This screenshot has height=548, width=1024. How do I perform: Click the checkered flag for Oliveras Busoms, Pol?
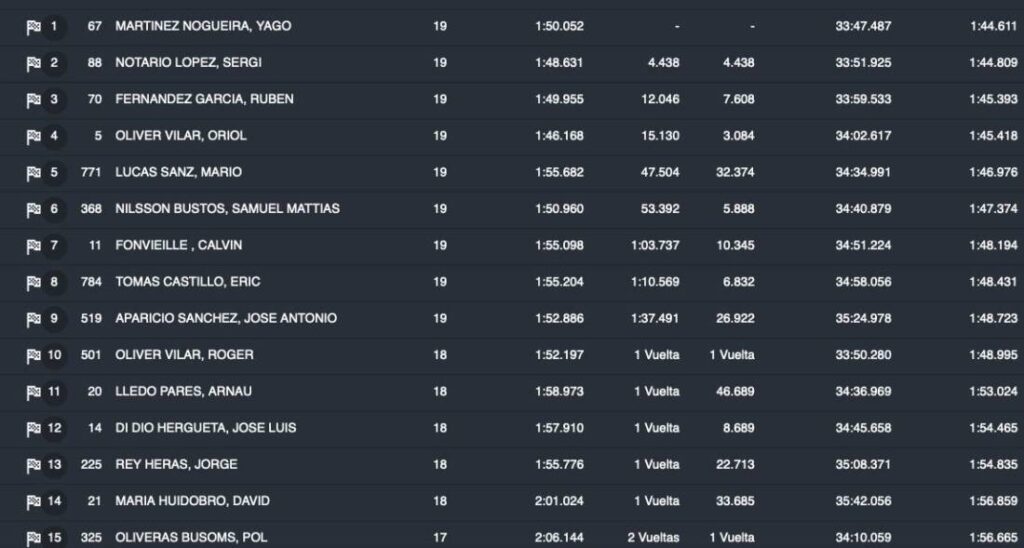[33, 537]
